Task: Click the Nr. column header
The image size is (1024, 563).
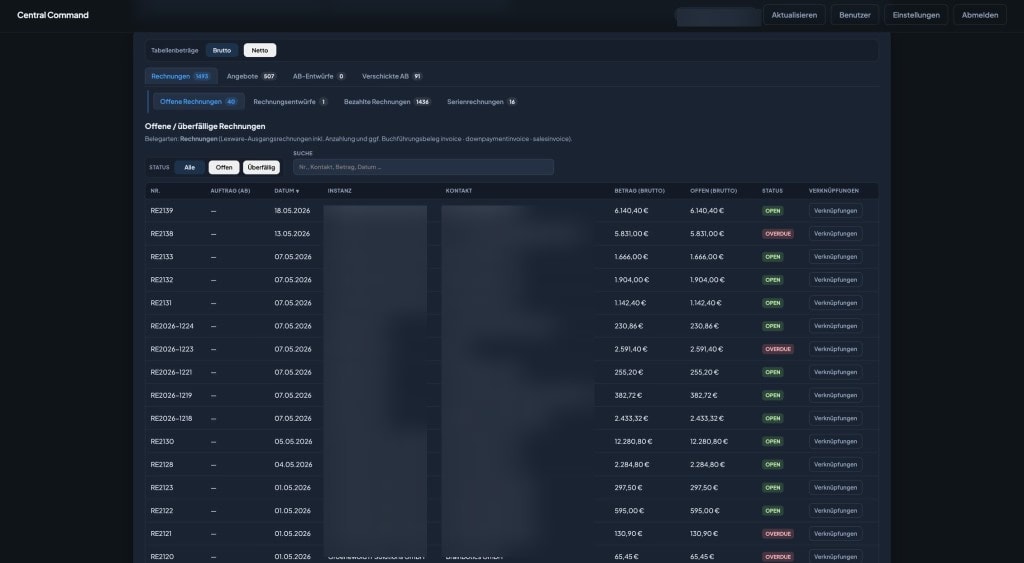Action: tap(155, 191)
